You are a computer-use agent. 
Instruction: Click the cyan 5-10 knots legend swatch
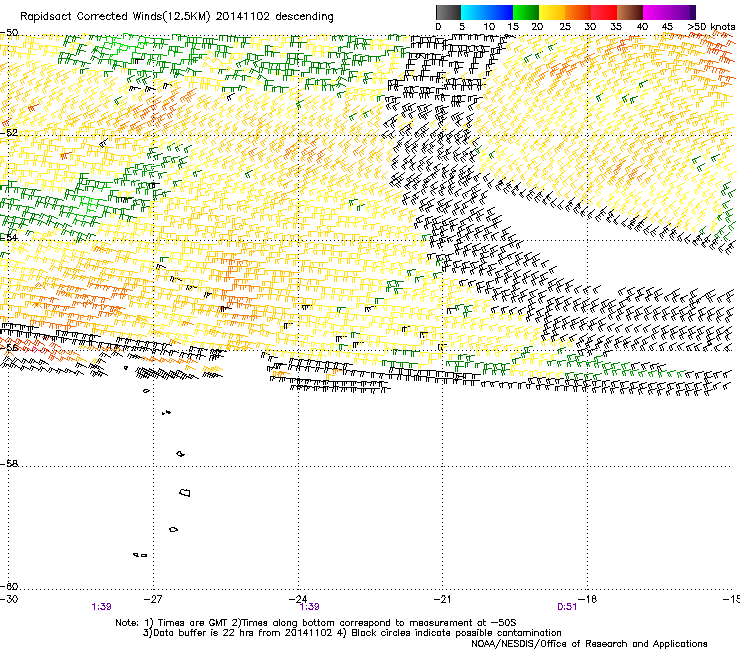coord(473,12)
